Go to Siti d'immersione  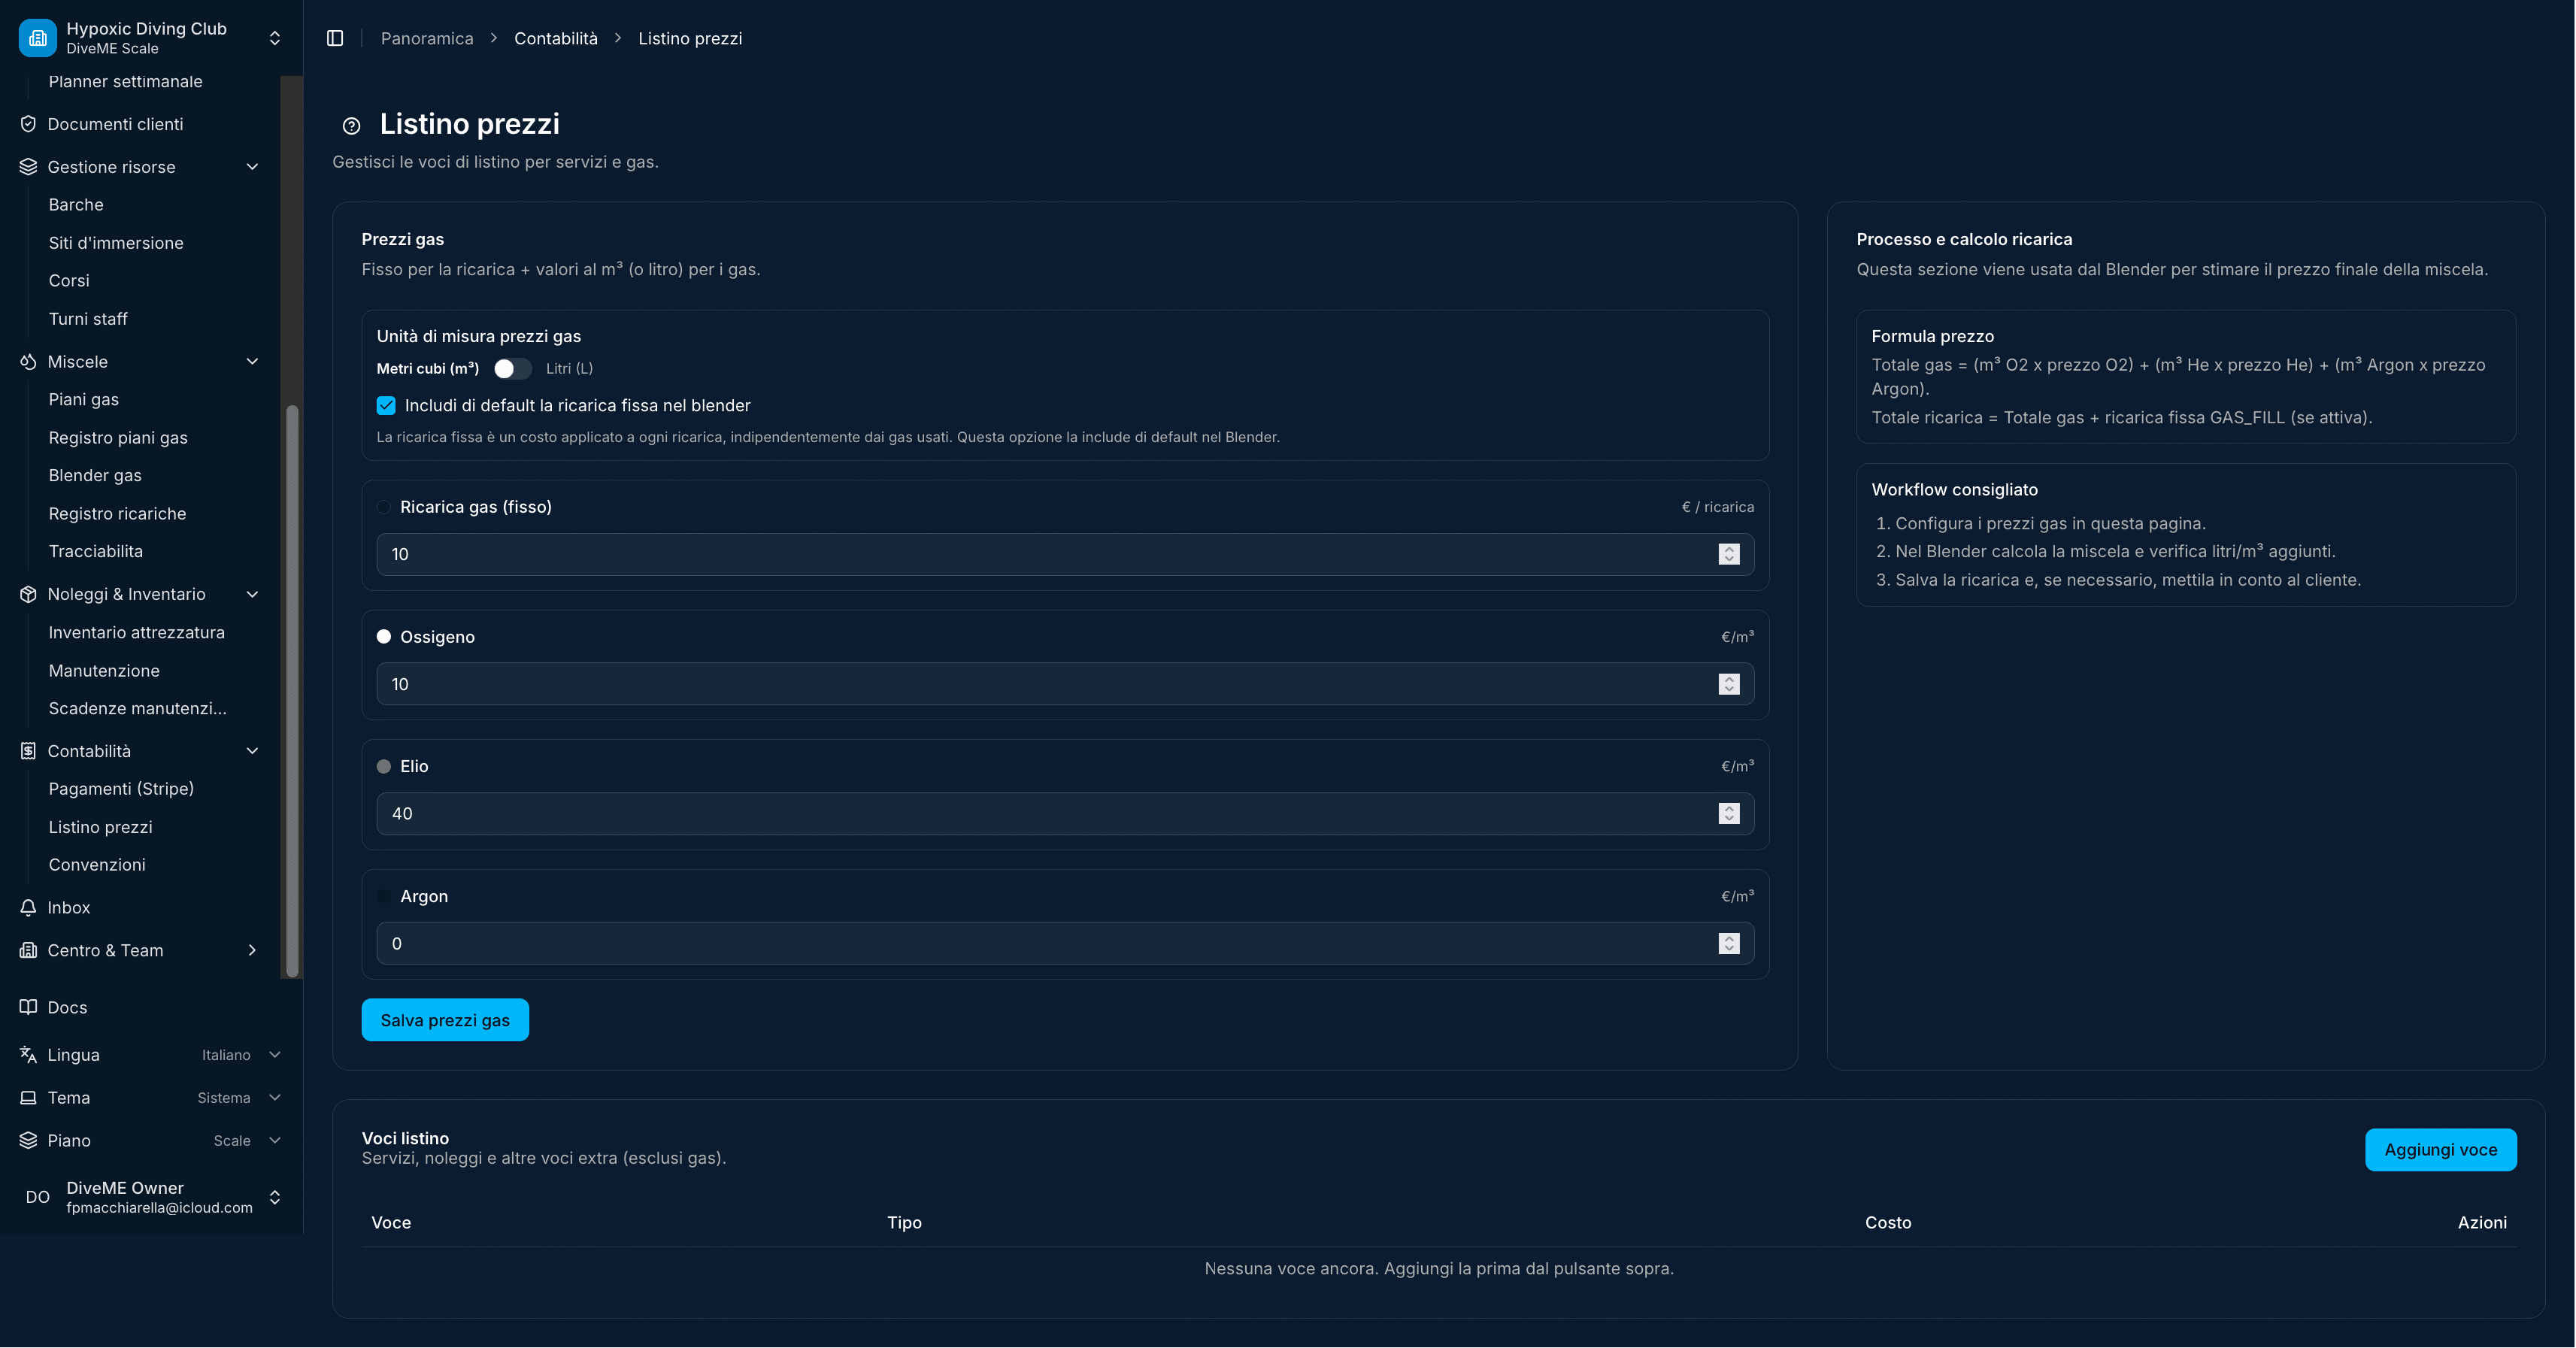point(116,243)
